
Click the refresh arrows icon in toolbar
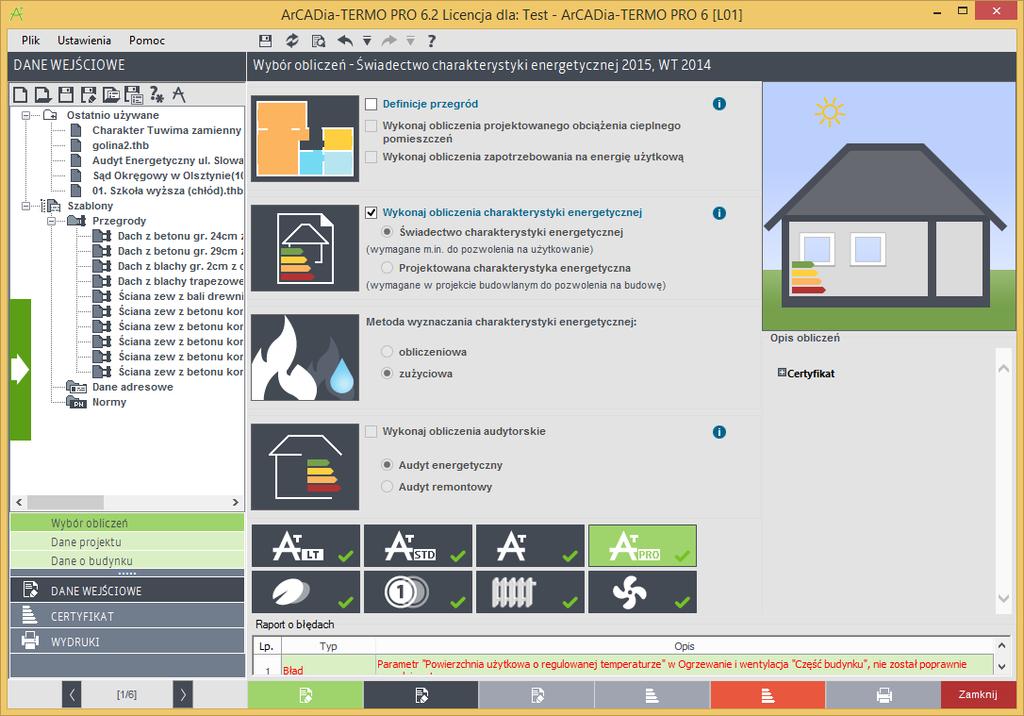pos(291,41)
